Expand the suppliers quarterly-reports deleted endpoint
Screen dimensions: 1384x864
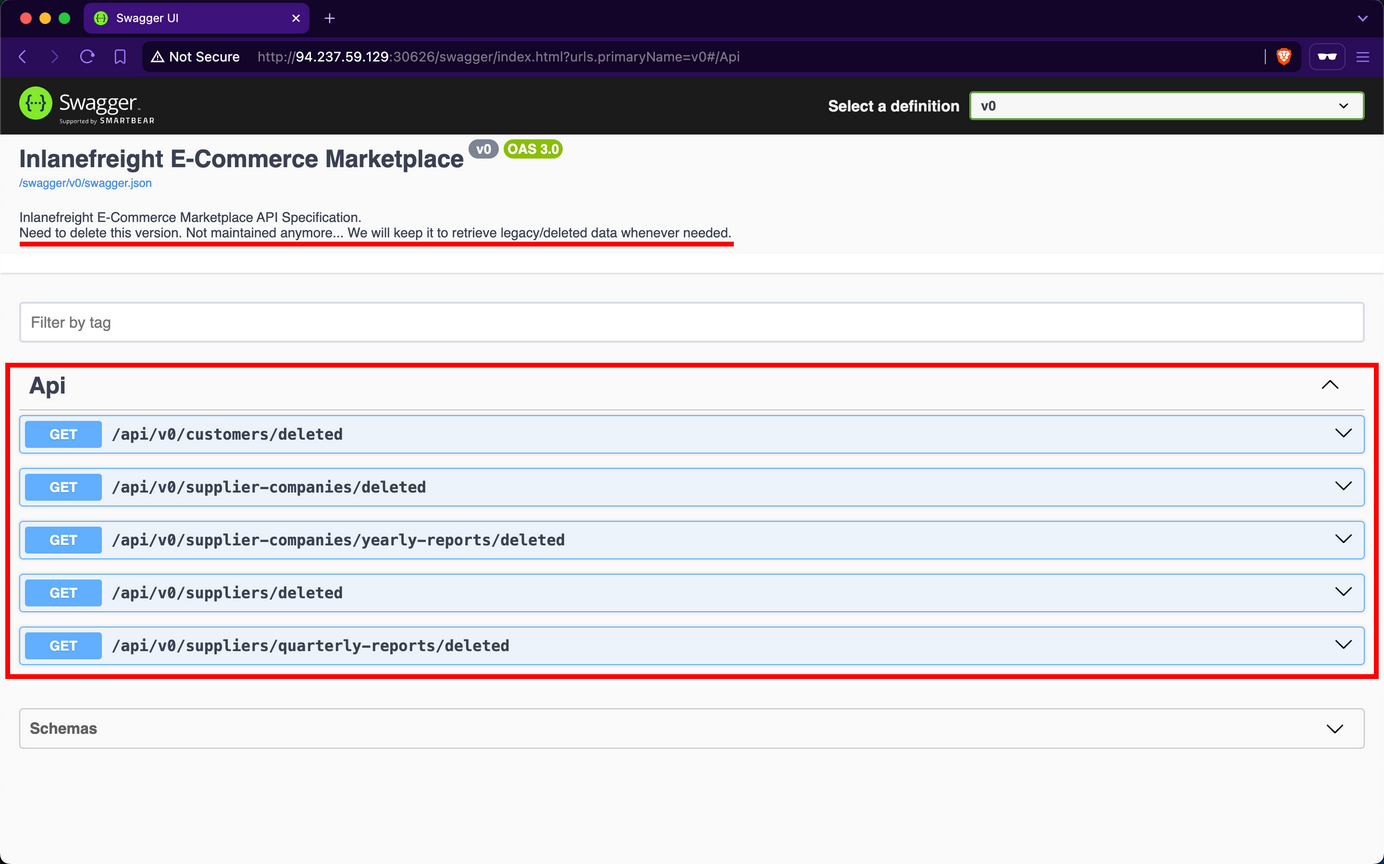coord(1342,645)
